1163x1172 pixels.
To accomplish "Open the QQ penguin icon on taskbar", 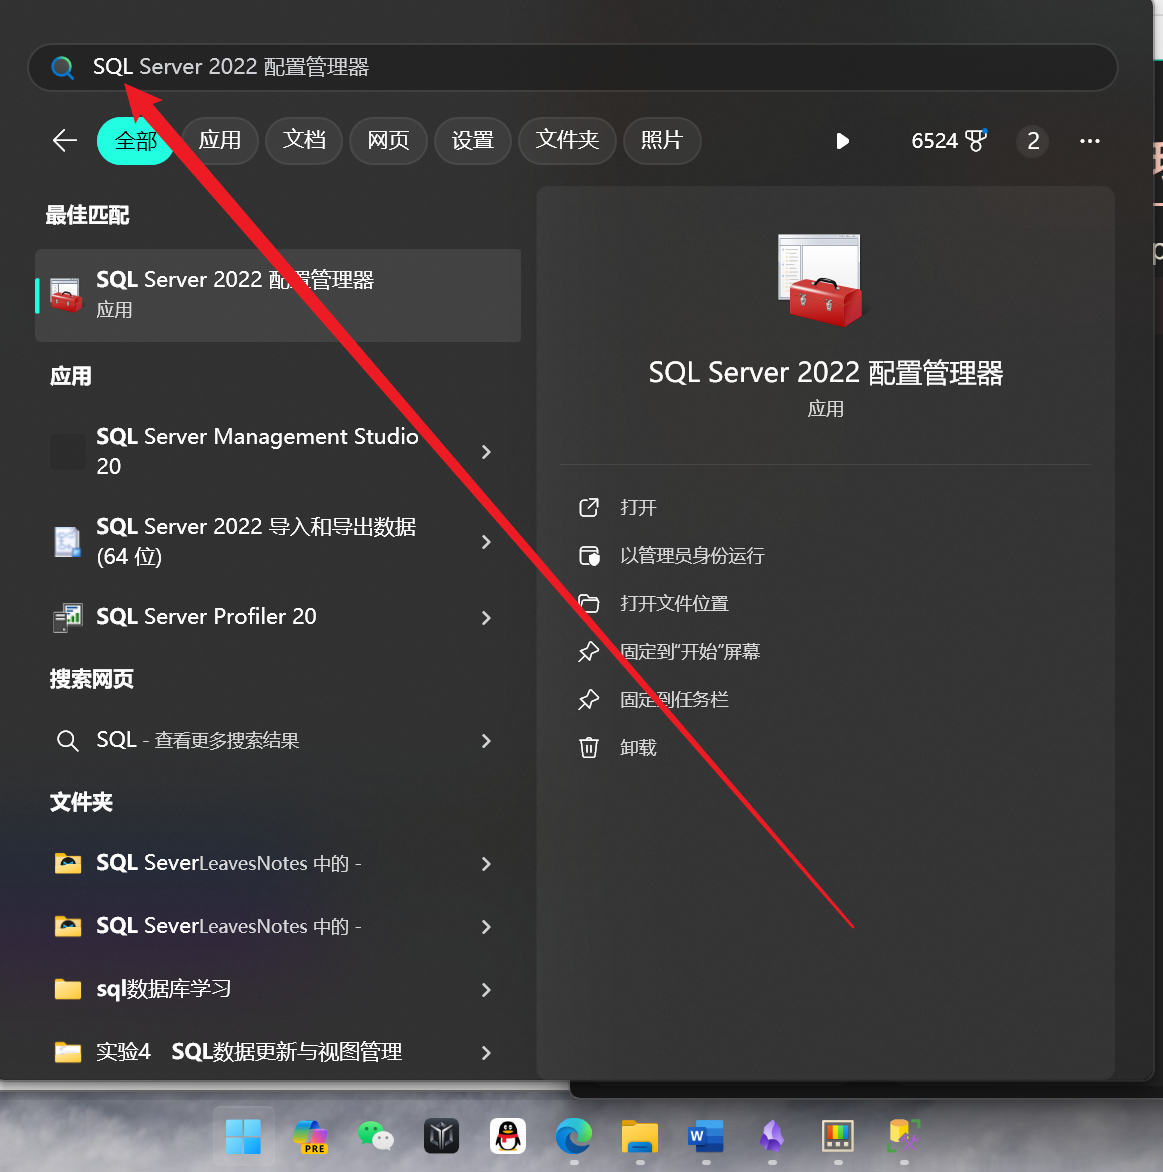I will pos(508,1136).
